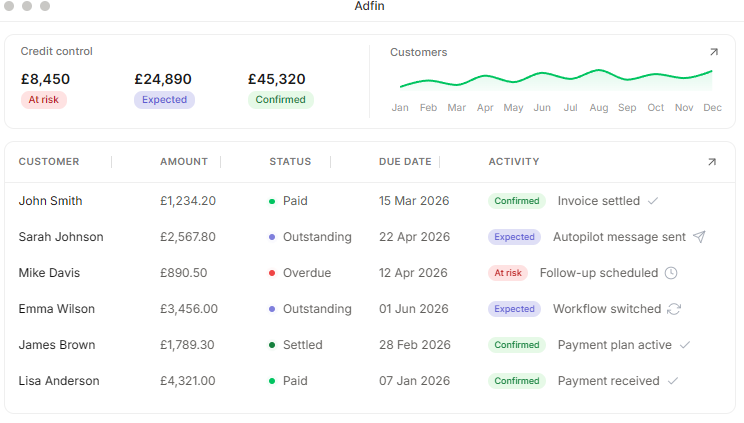
Task: Click the red Overdue status dot
Action: (x=272, y=273)
